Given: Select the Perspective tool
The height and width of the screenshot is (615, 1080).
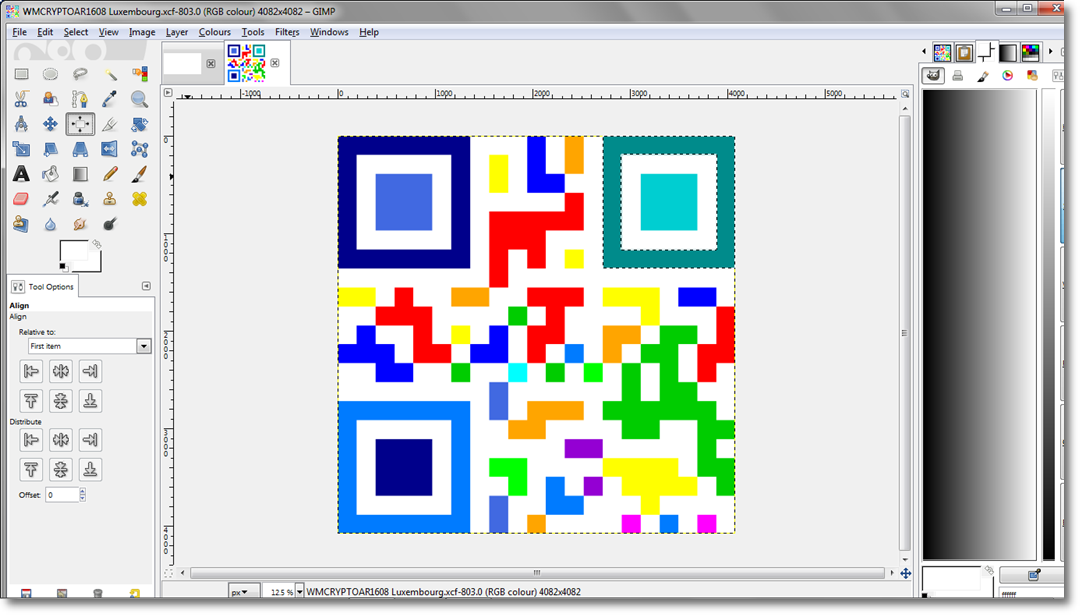Looking at the screenshot, I should (x=80, y=149).
